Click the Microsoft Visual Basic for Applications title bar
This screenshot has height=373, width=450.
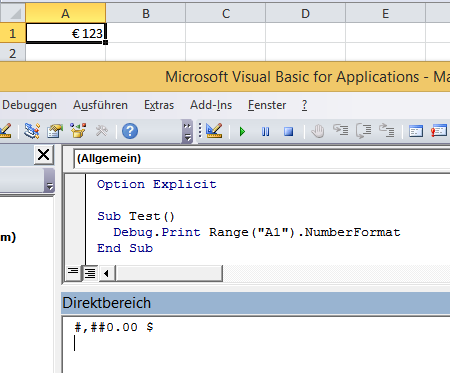click(x=225, y=77)
